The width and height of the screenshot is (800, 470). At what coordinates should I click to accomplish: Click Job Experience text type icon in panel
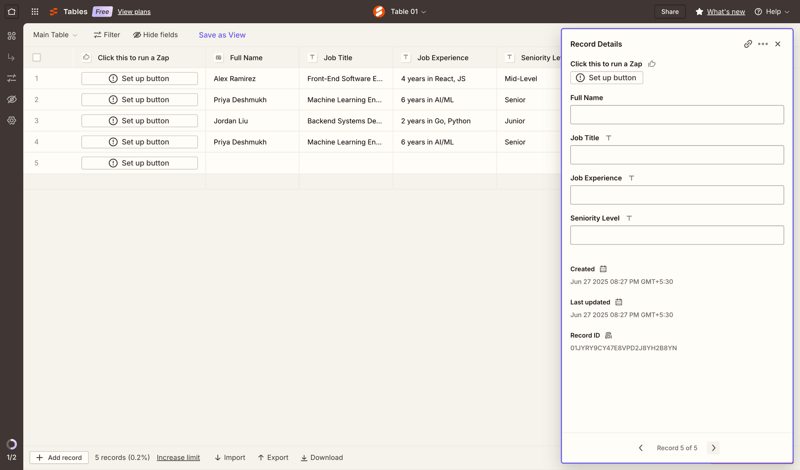pos(631,178)
